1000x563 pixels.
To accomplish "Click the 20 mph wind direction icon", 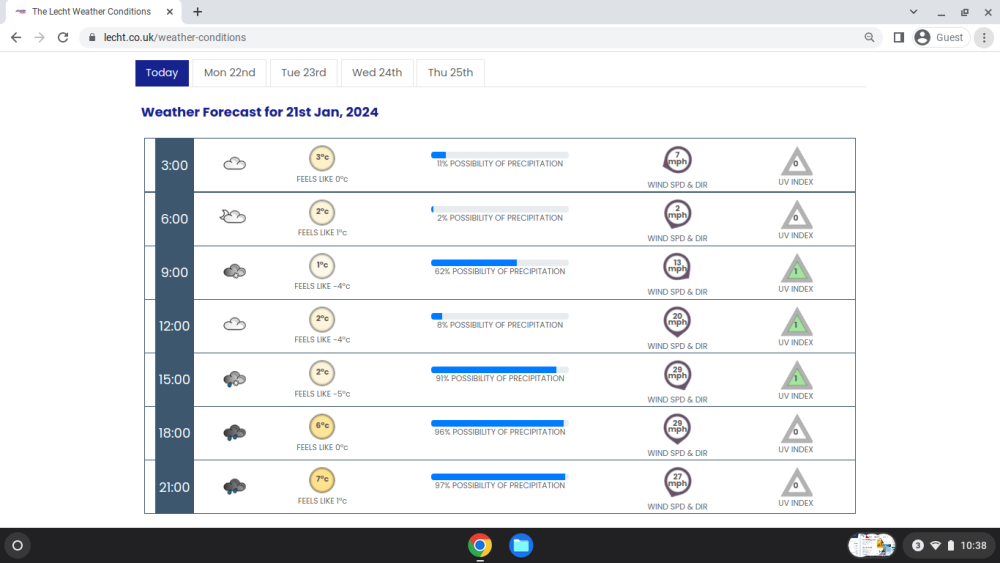I will (x=677, y=321).
